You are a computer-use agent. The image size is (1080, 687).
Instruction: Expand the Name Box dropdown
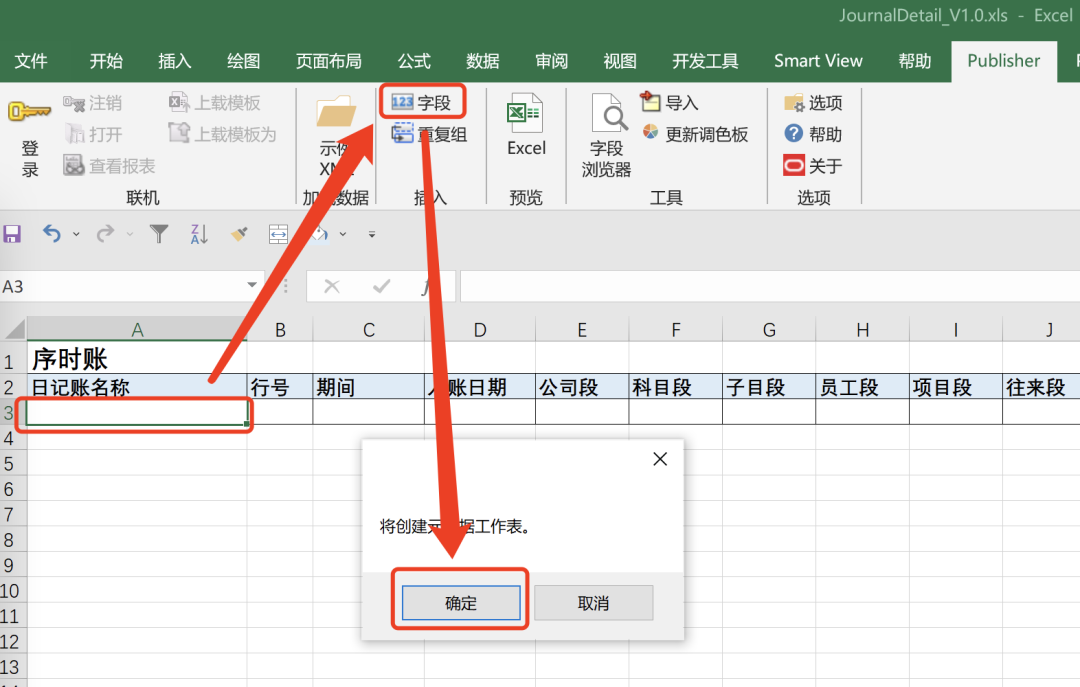click(x=252, y=285)
